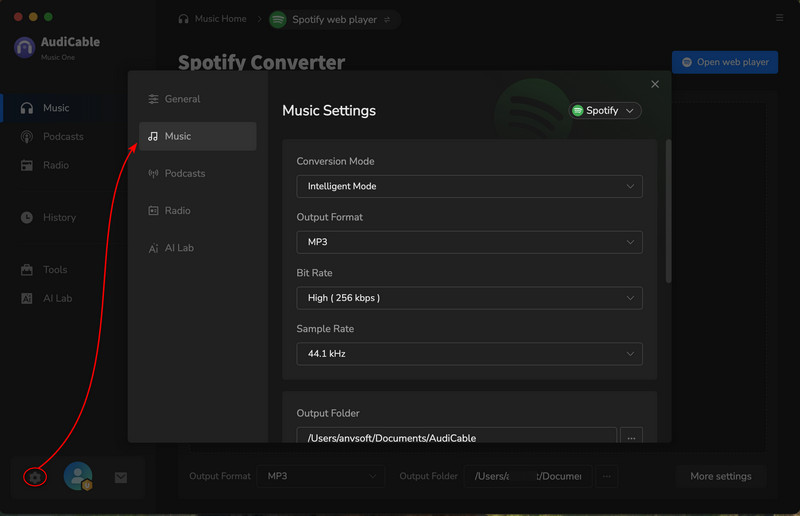
Task: Open the settings gear icon
Action: tap(35, 477)
